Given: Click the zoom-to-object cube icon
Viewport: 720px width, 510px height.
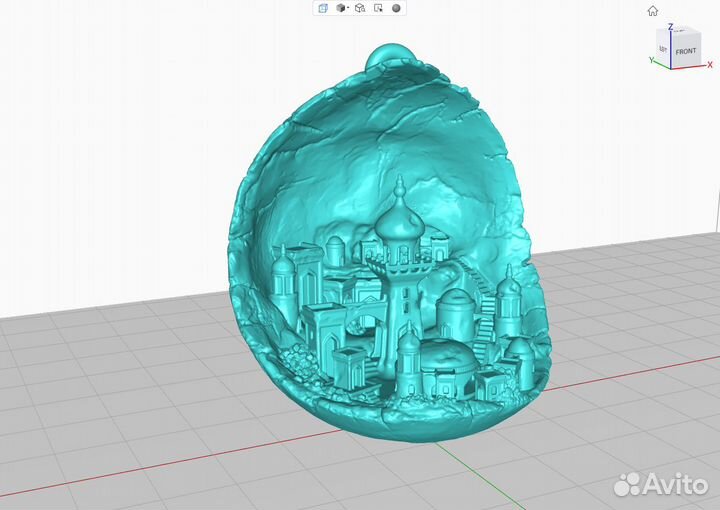Looking at the screenshot, I should coord(360,8).
